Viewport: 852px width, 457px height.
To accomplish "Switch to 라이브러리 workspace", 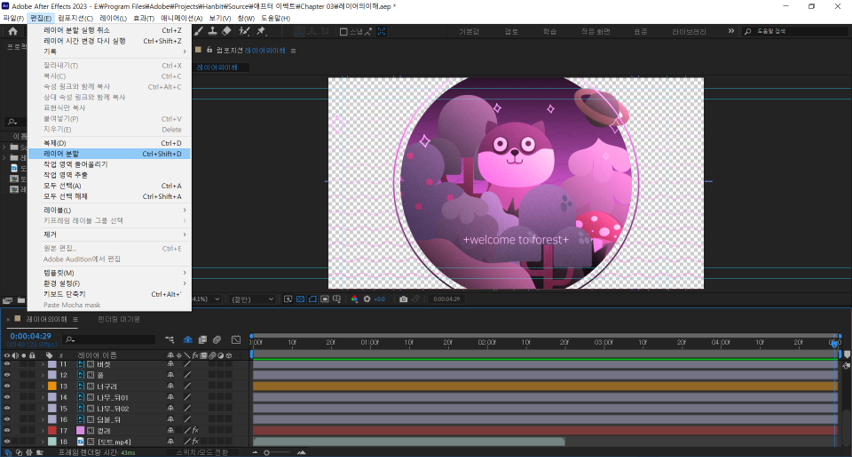I will 689,32.
